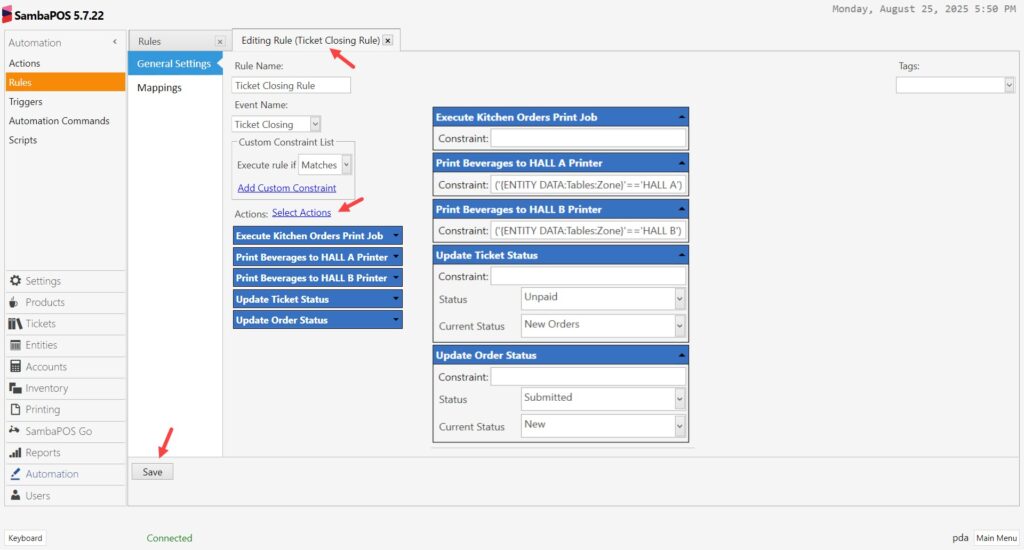The height and width of the screenshot is (550, 1024).
Task: Click the SambaPOS Go icon
Action: 14,430
